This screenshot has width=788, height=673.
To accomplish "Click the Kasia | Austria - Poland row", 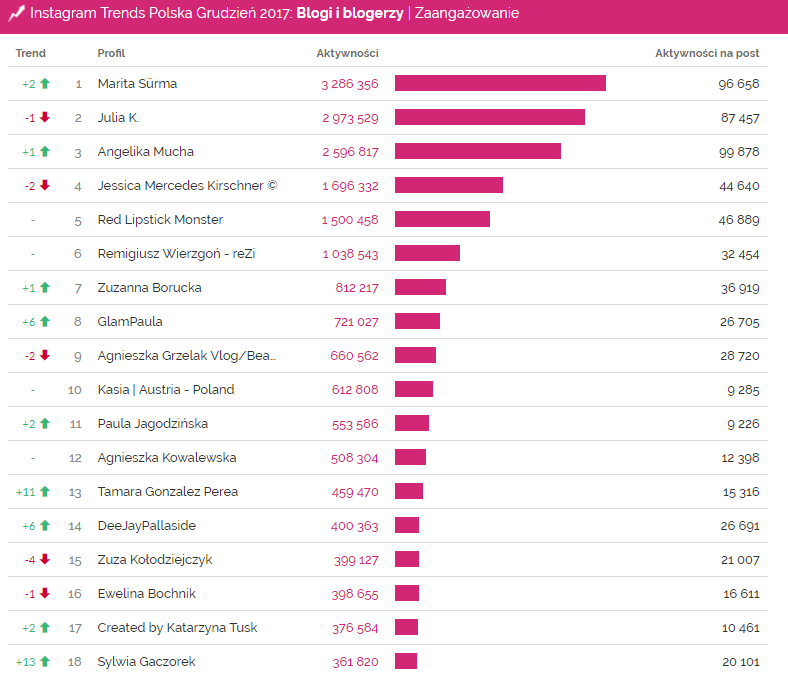I will coord(166,390).
